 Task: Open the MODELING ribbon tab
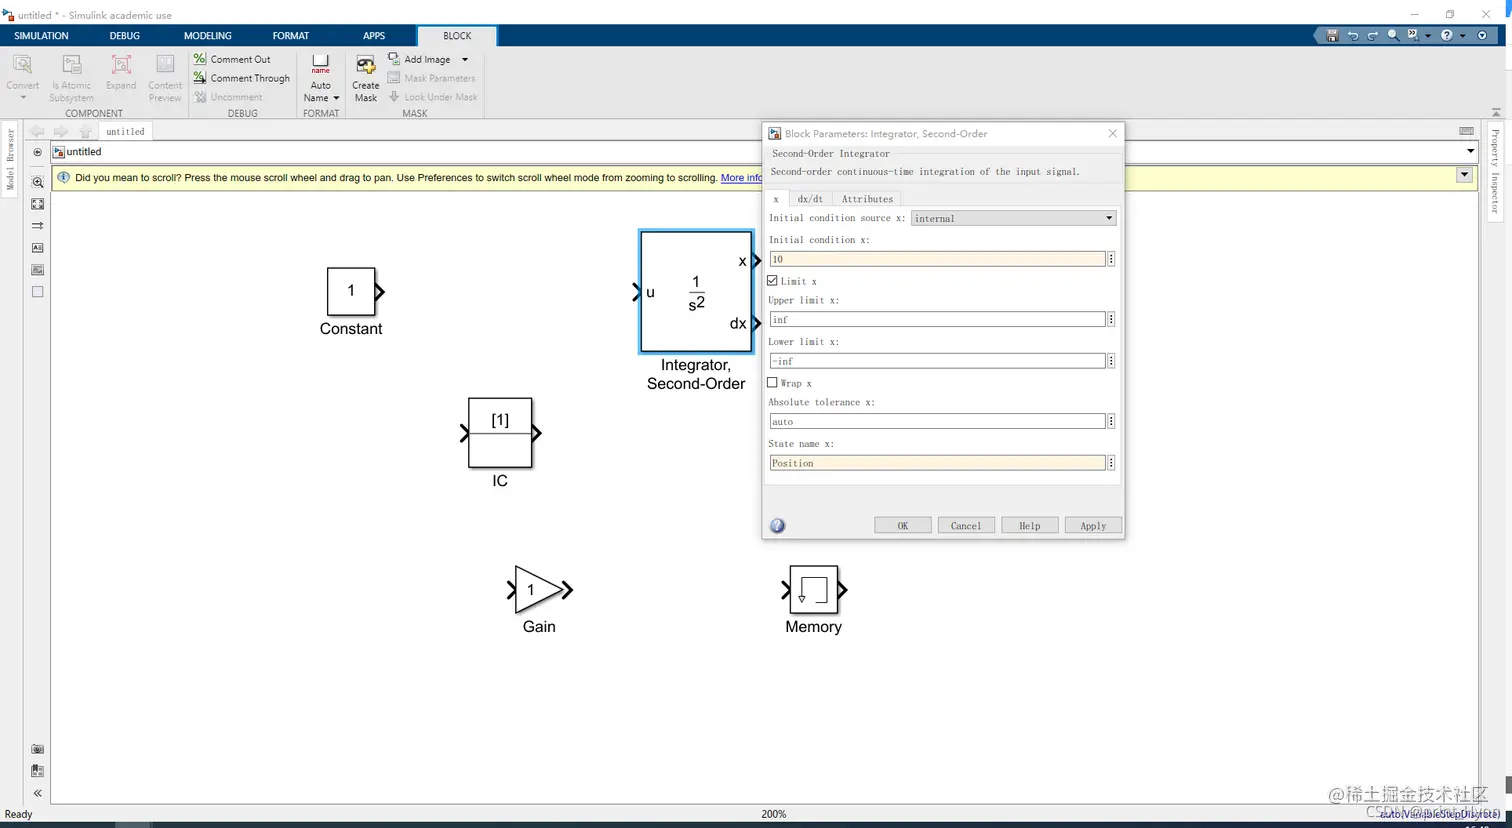point(208,36)
